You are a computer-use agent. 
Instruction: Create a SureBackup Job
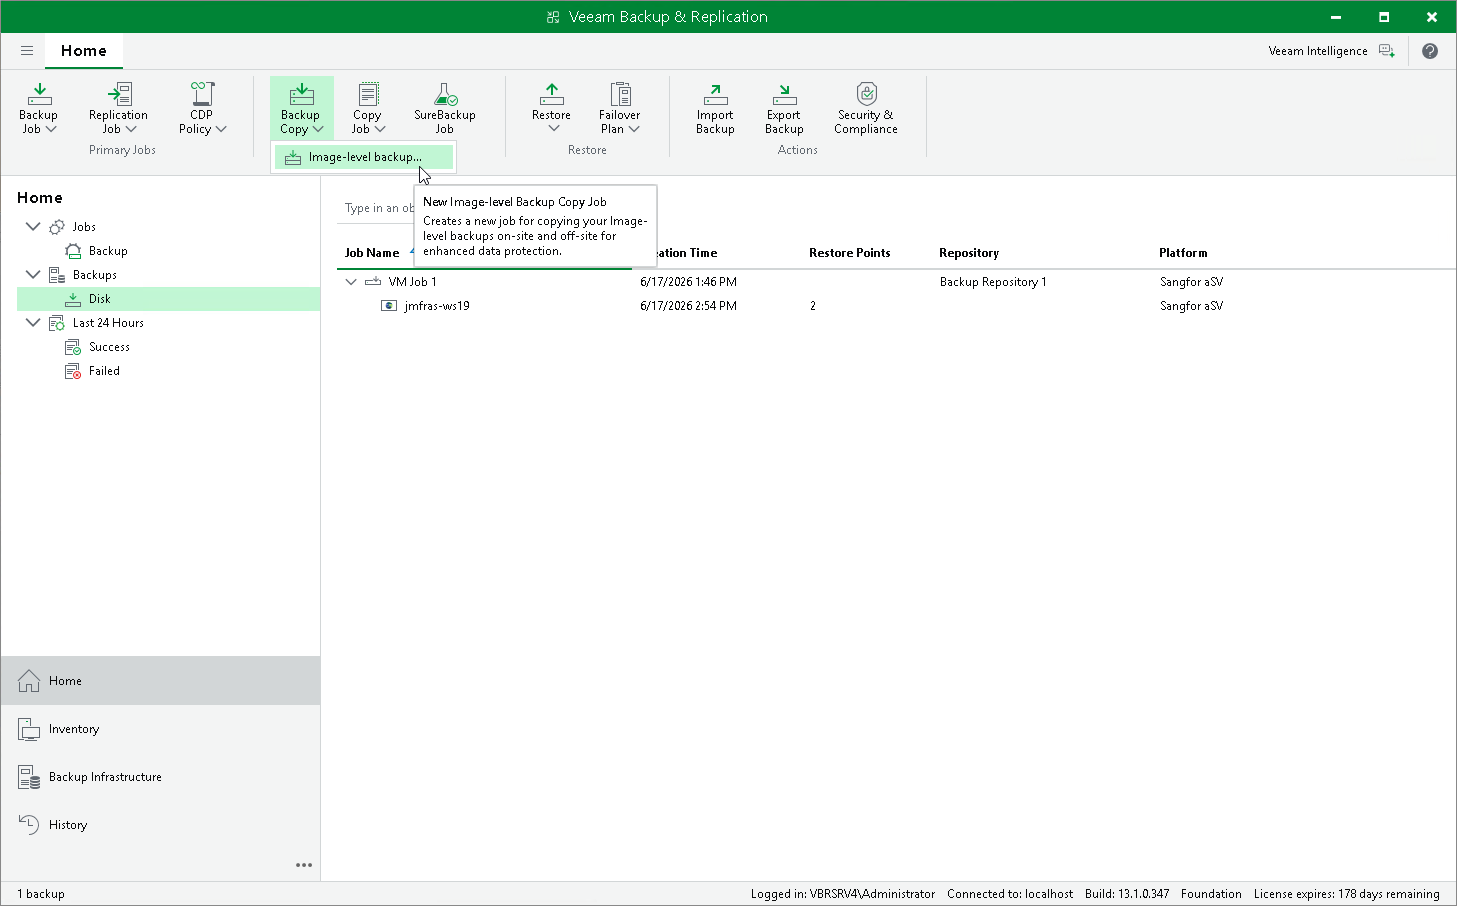coord(445,108)
